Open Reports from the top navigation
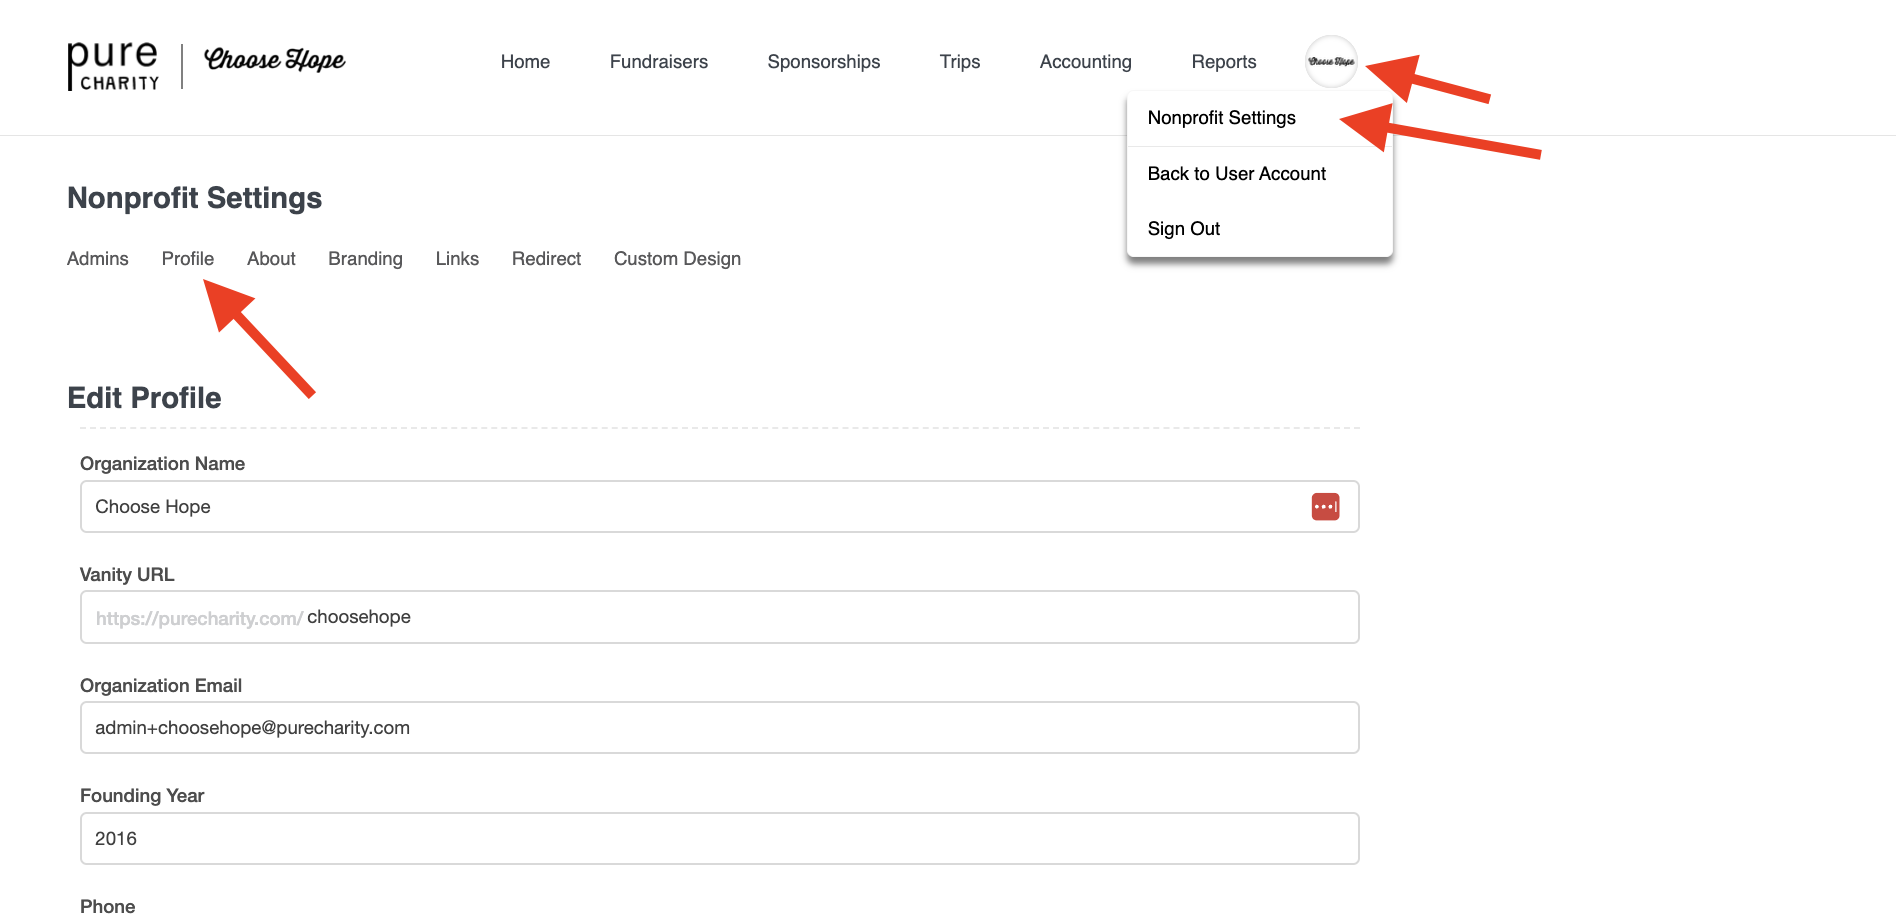Screen dimensions: 1896x920 1223,62
